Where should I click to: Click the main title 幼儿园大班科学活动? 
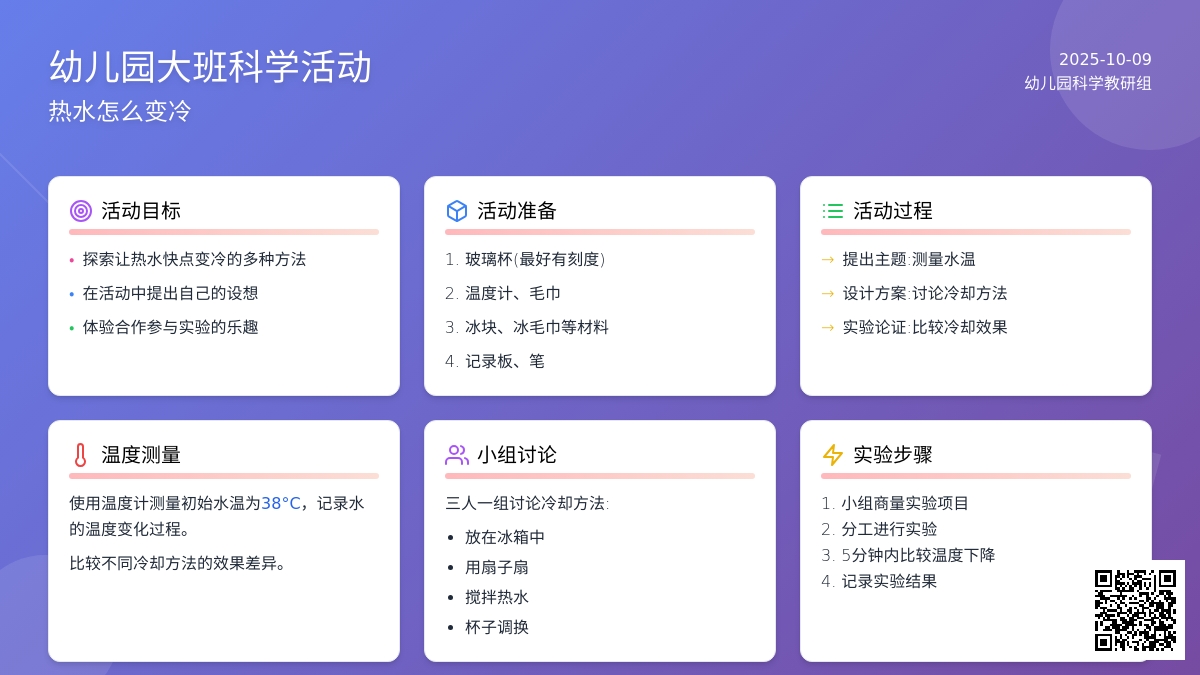210,67
